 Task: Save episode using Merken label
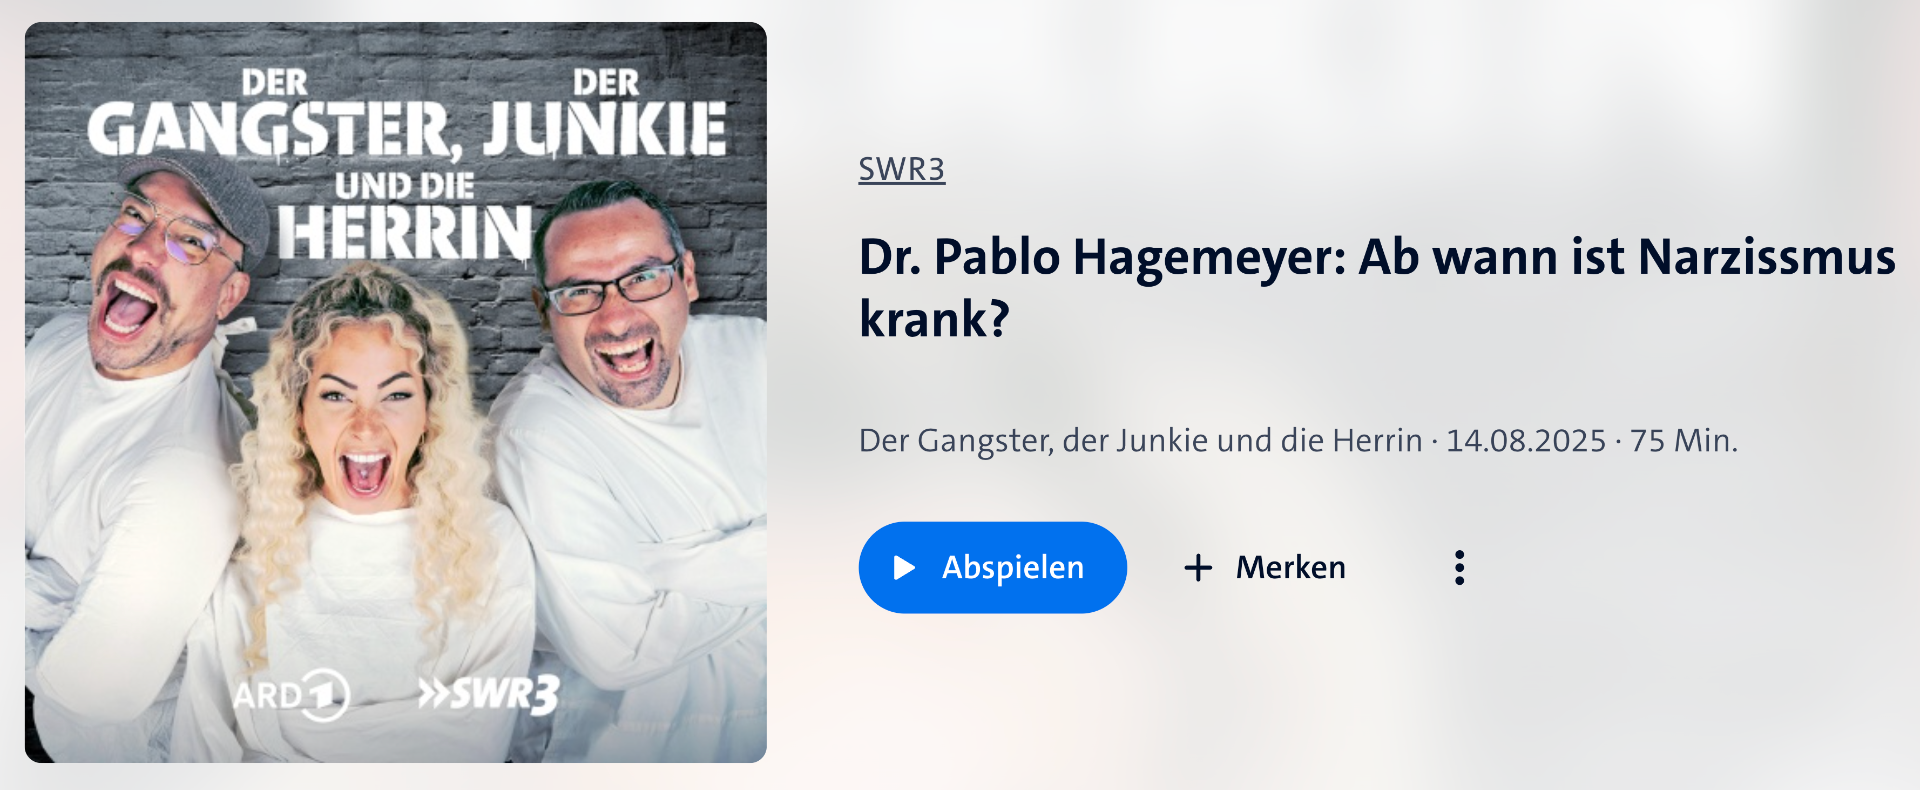click(1291, 568)
